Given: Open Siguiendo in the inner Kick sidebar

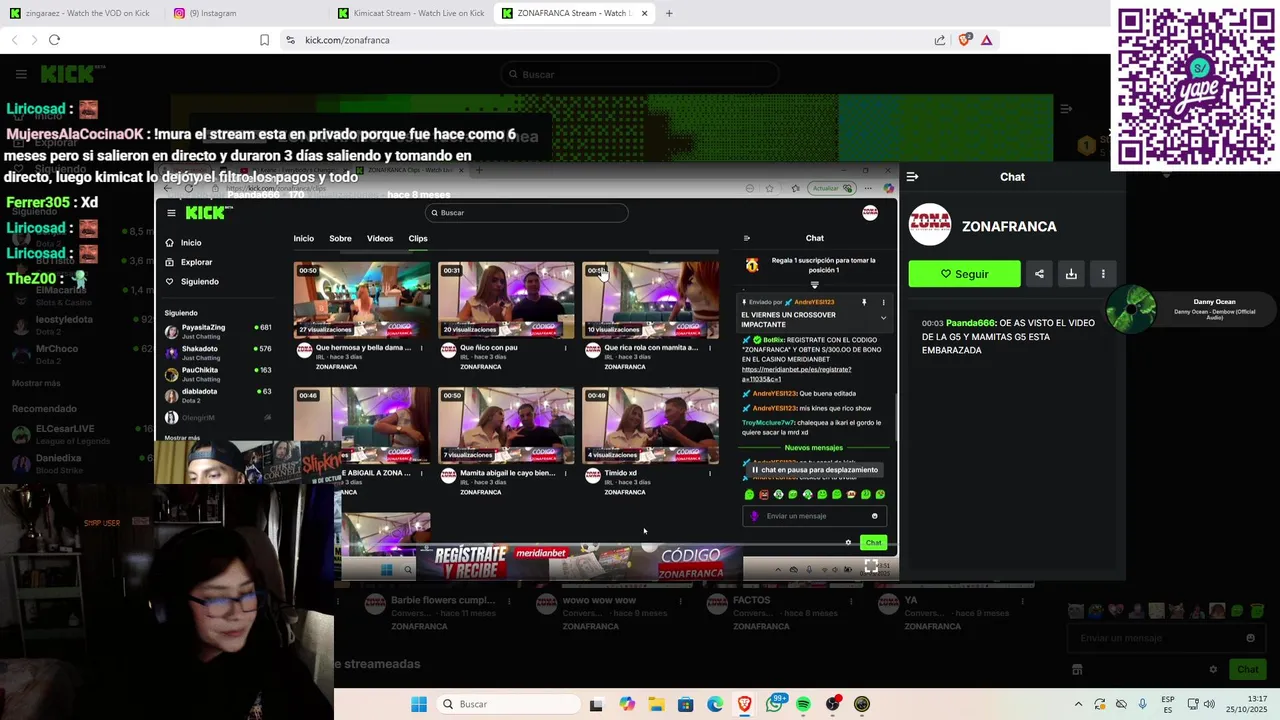Looking at the screenshot, I should pos(199,281).
